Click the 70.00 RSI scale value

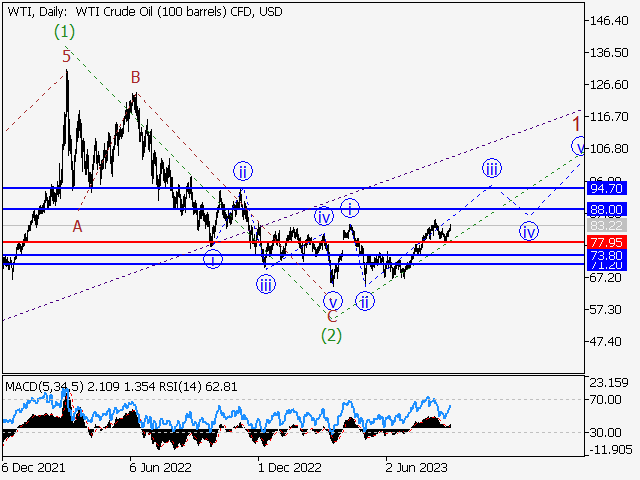pyautogui.click(x=606, y=399)
